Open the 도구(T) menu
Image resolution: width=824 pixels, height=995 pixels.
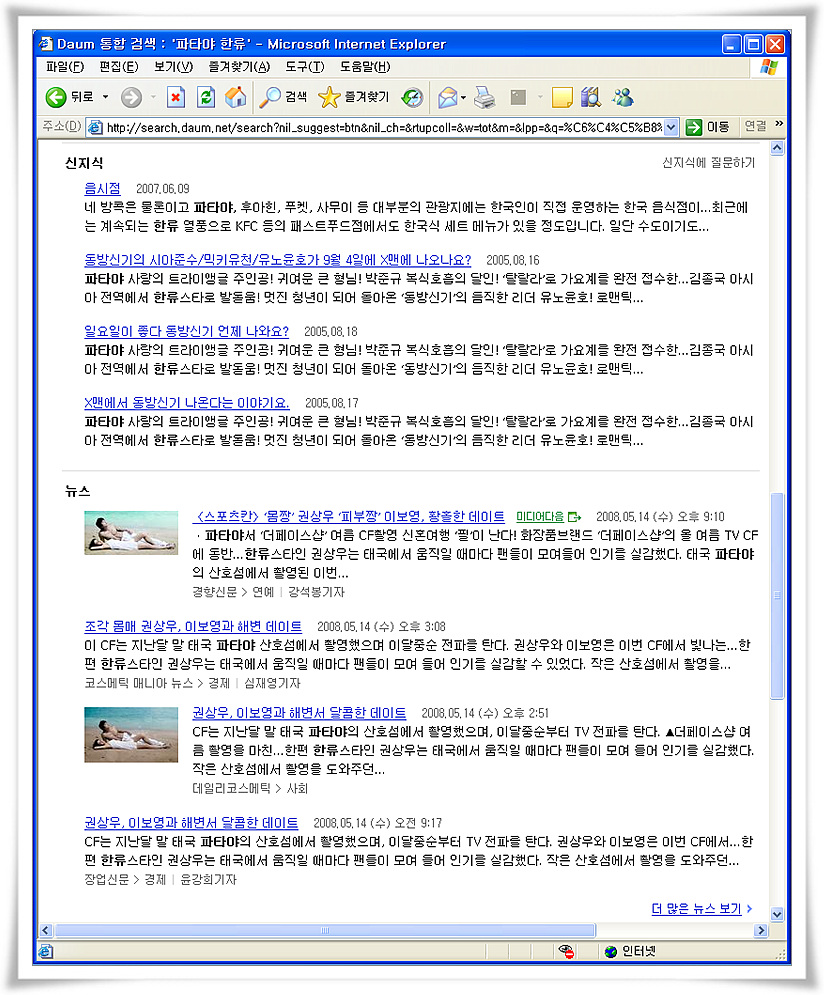pyautogui.click(x=304, y=67)
